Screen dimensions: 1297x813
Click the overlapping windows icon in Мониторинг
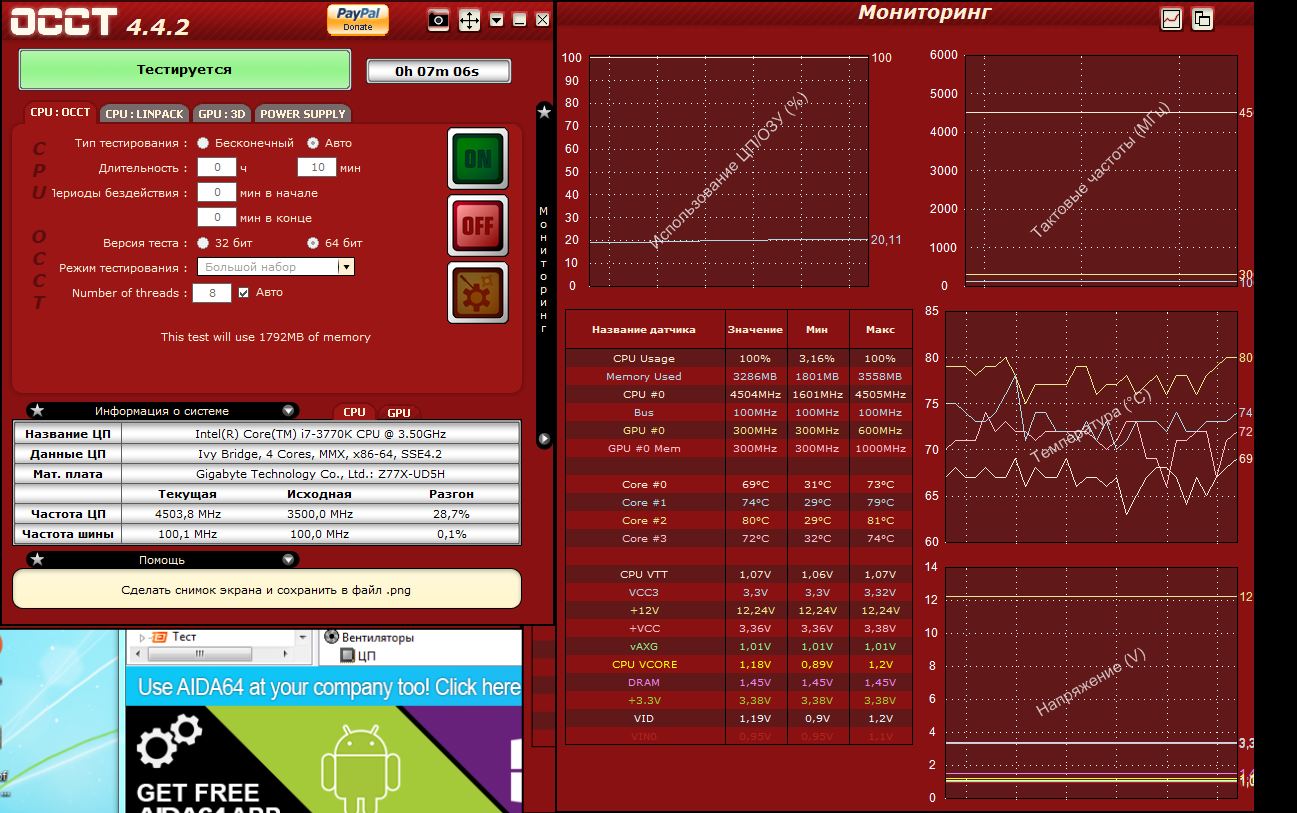coord(1202,18)
